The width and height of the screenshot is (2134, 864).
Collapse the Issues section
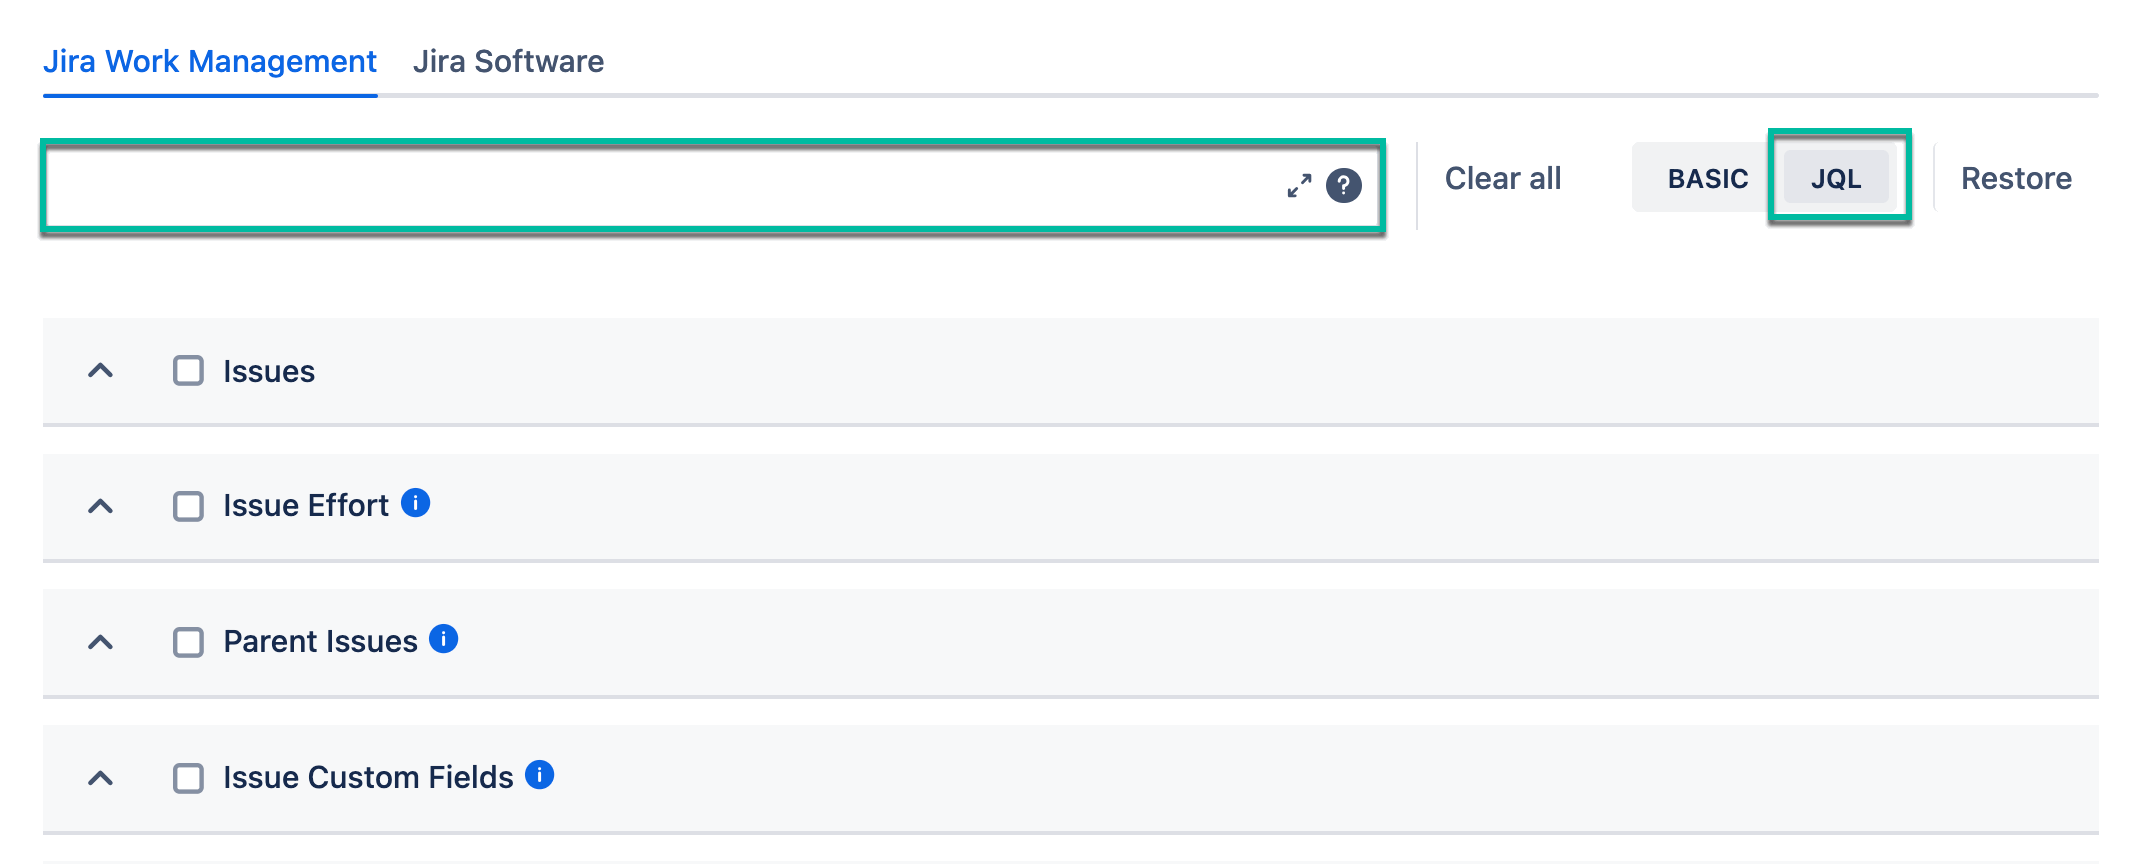[x=98, y=371]
